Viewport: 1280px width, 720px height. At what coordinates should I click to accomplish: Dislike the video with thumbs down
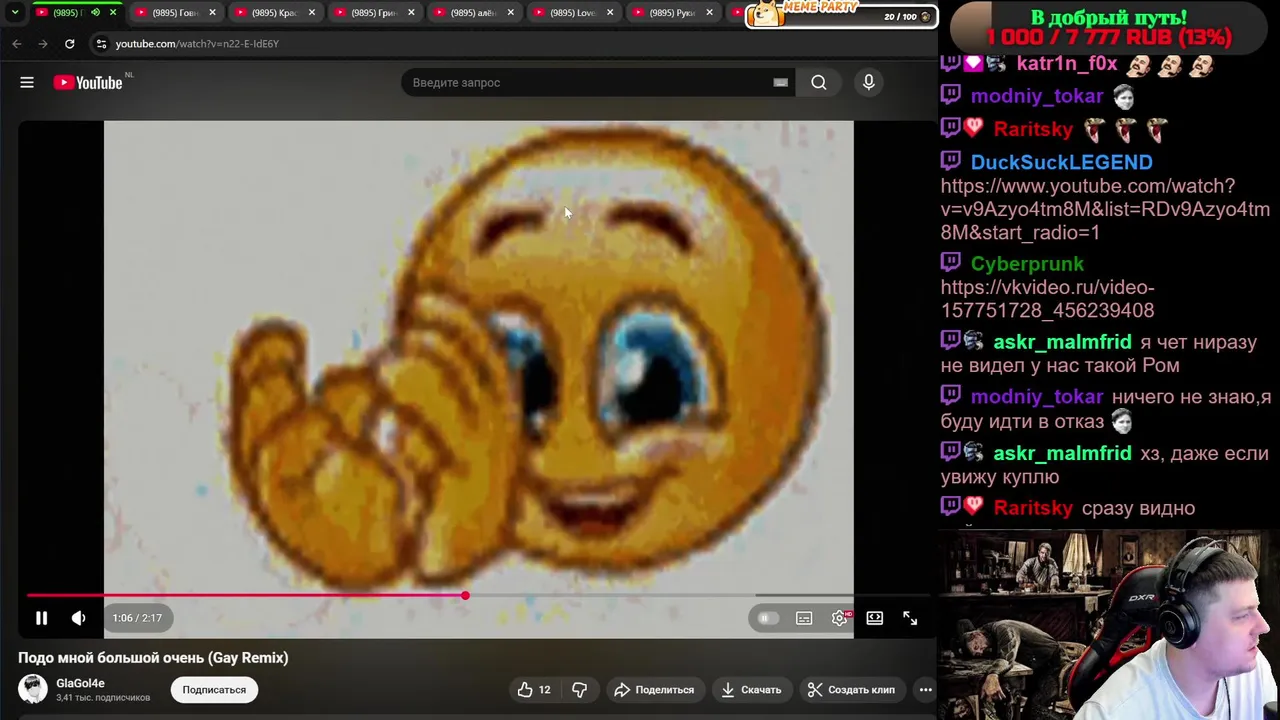pos(580,690)
